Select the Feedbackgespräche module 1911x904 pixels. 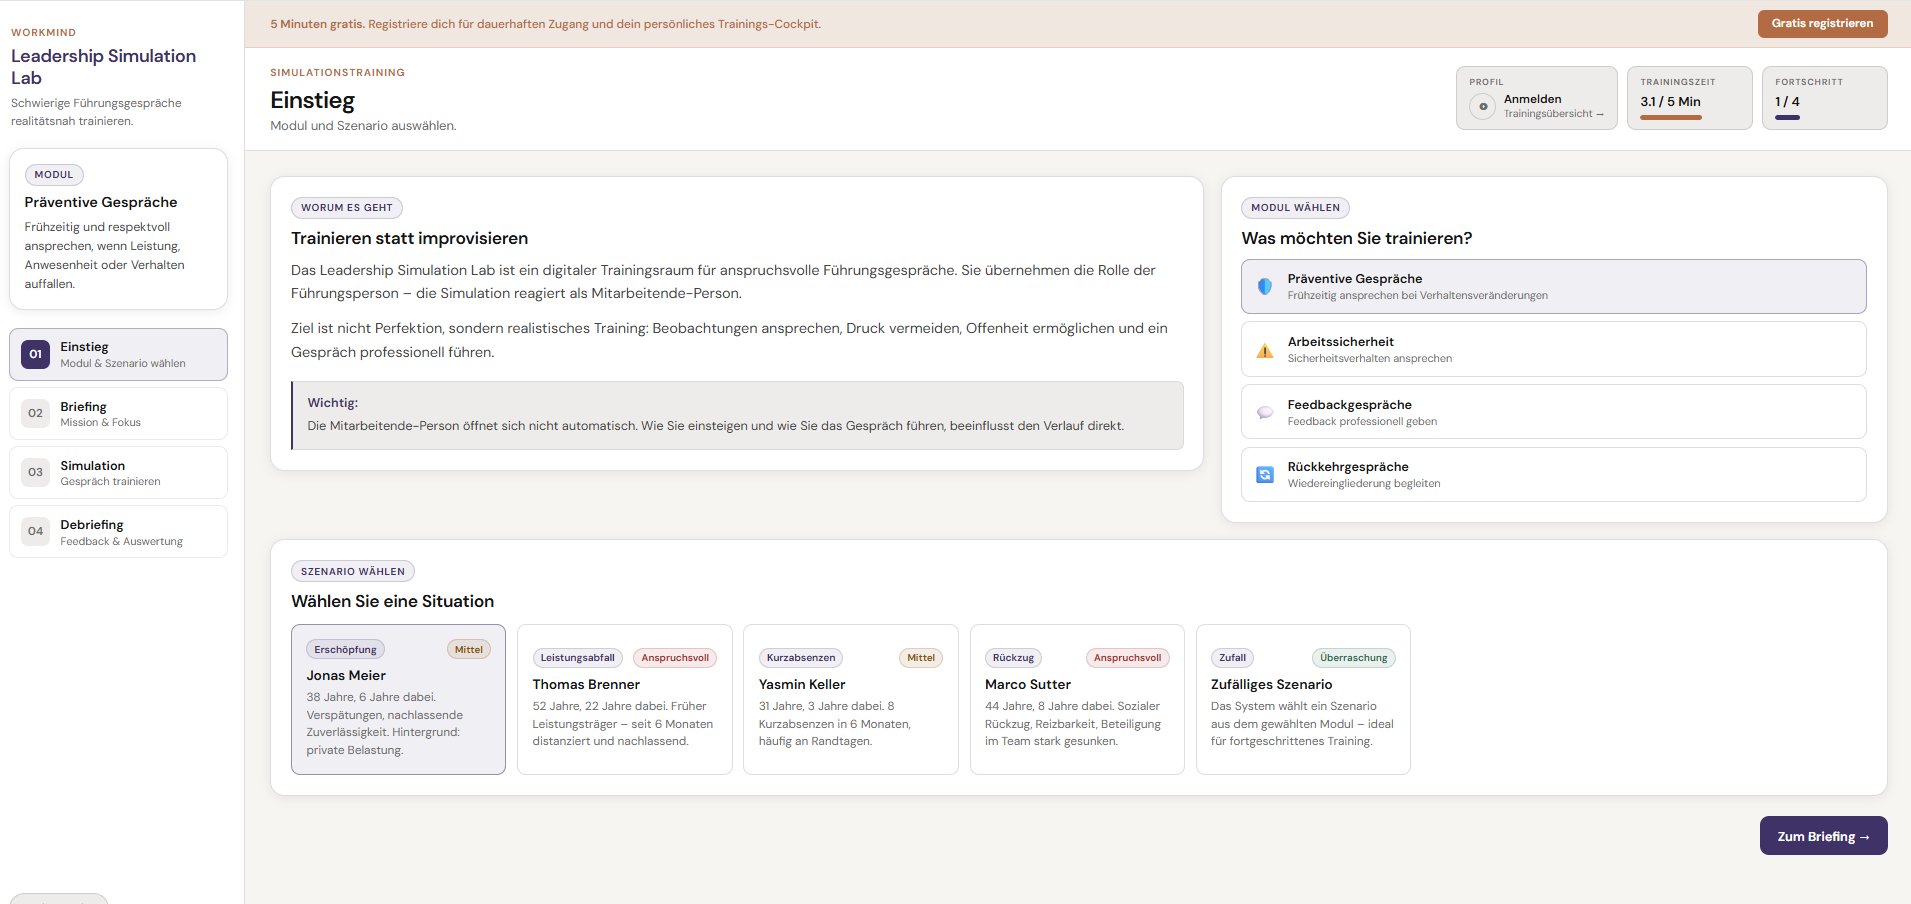coord(1553,412)
